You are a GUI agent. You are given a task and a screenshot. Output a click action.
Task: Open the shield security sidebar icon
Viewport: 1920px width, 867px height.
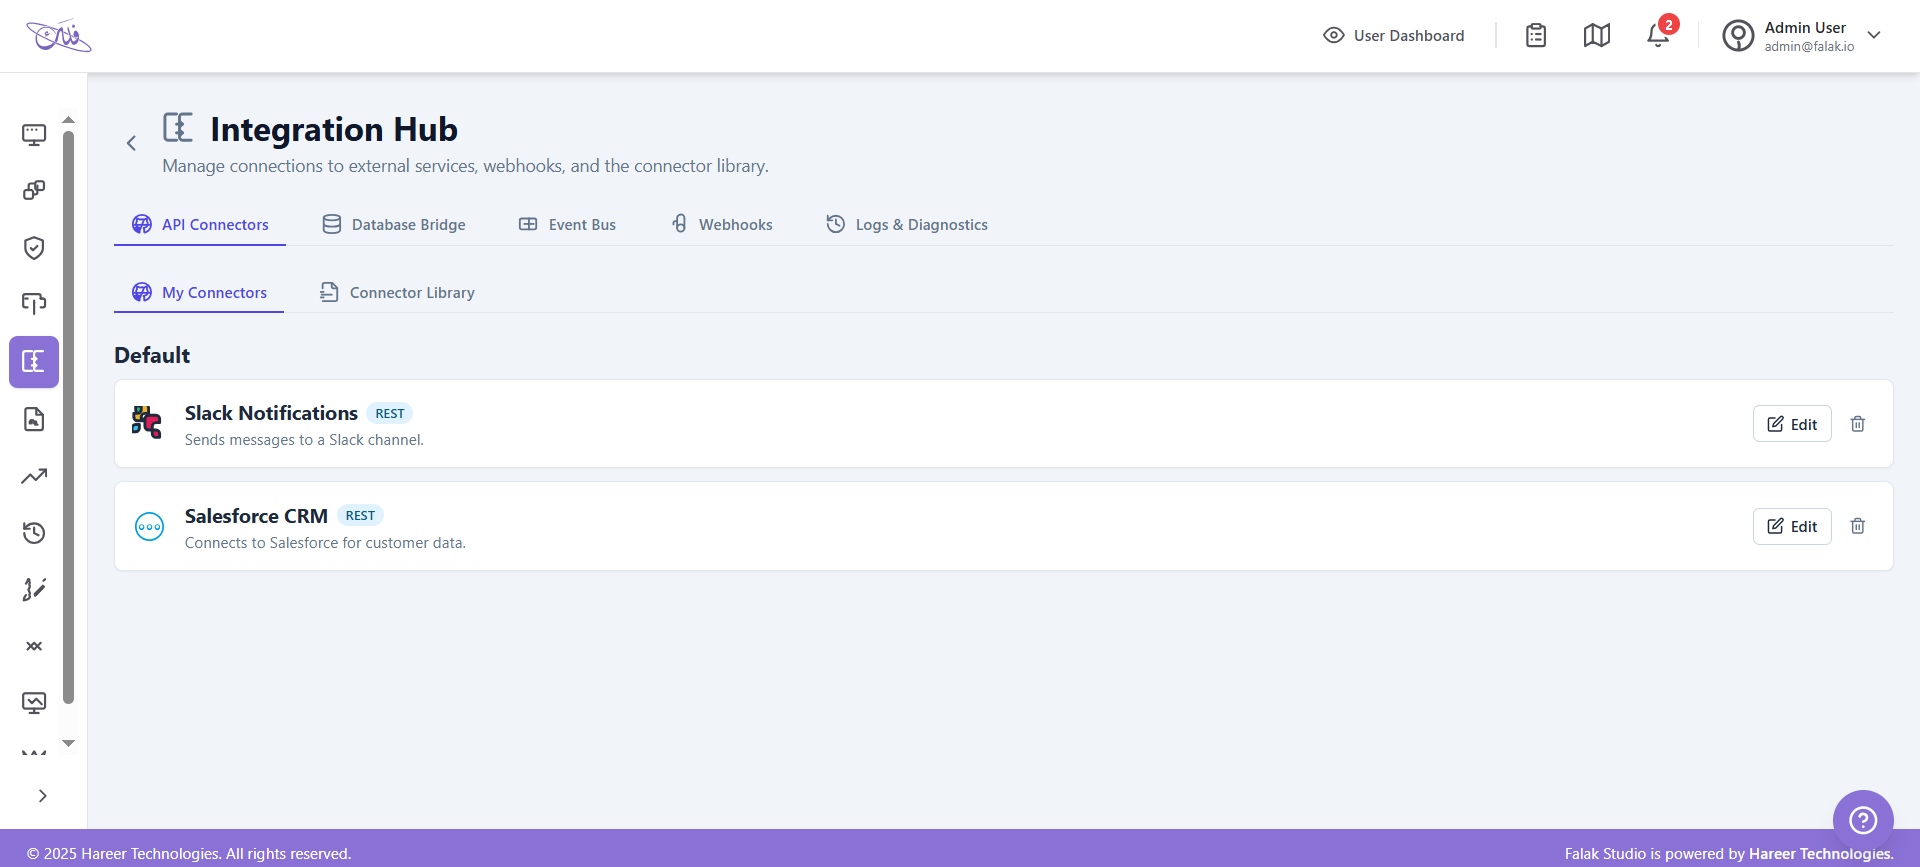click(x=34, y=248)
